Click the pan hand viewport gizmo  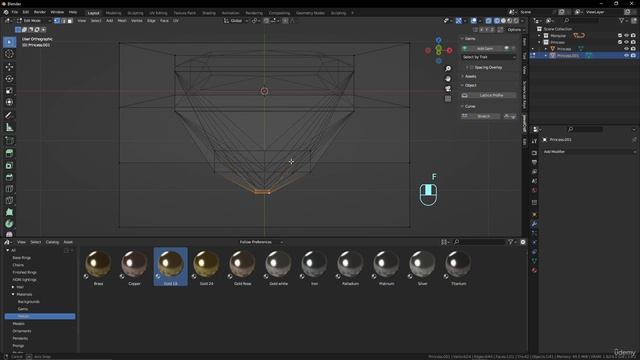pyautogui.click(x=448, y=78)
